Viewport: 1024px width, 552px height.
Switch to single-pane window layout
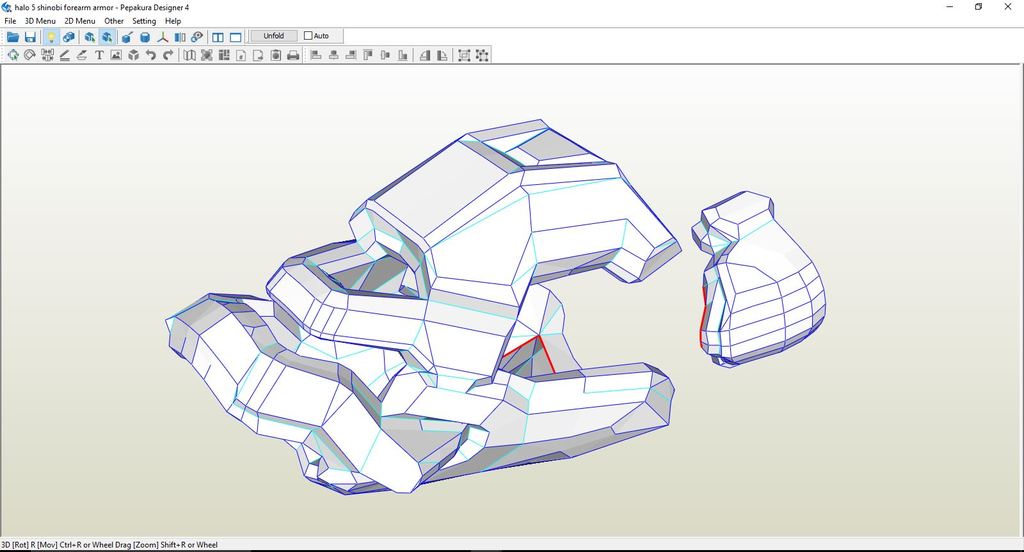click(x=236, y=37)
